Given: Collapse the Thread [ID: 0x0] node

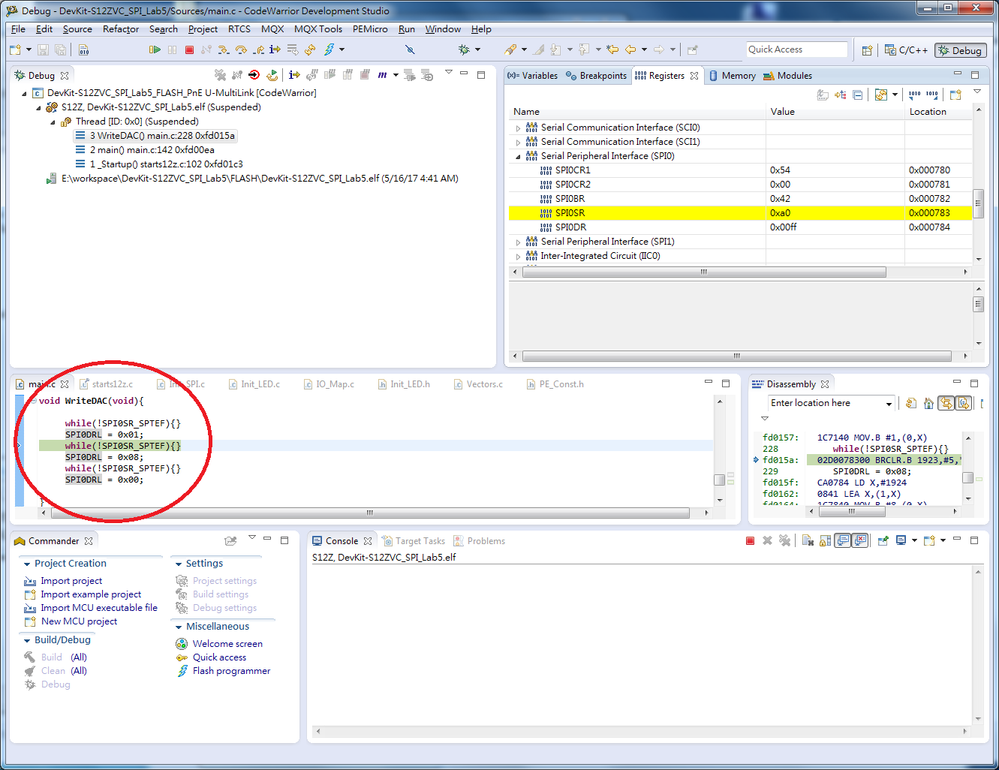Looking at the screenshot, I should [53, 122].
